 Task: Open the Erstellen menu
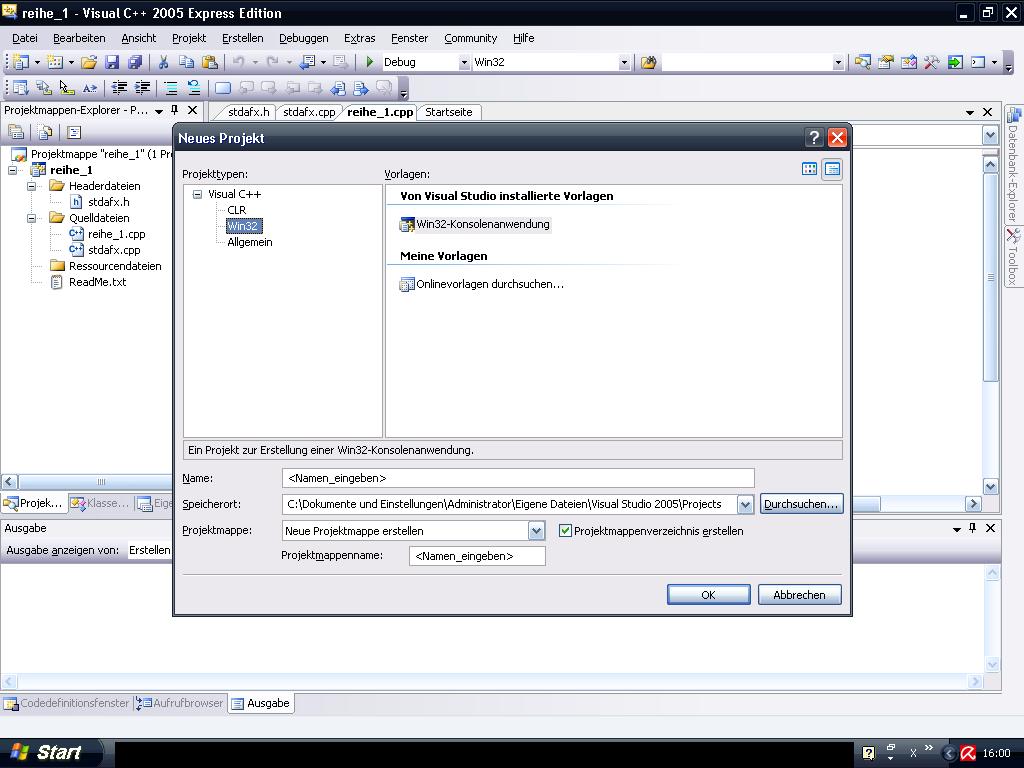(x=242, y=38)
